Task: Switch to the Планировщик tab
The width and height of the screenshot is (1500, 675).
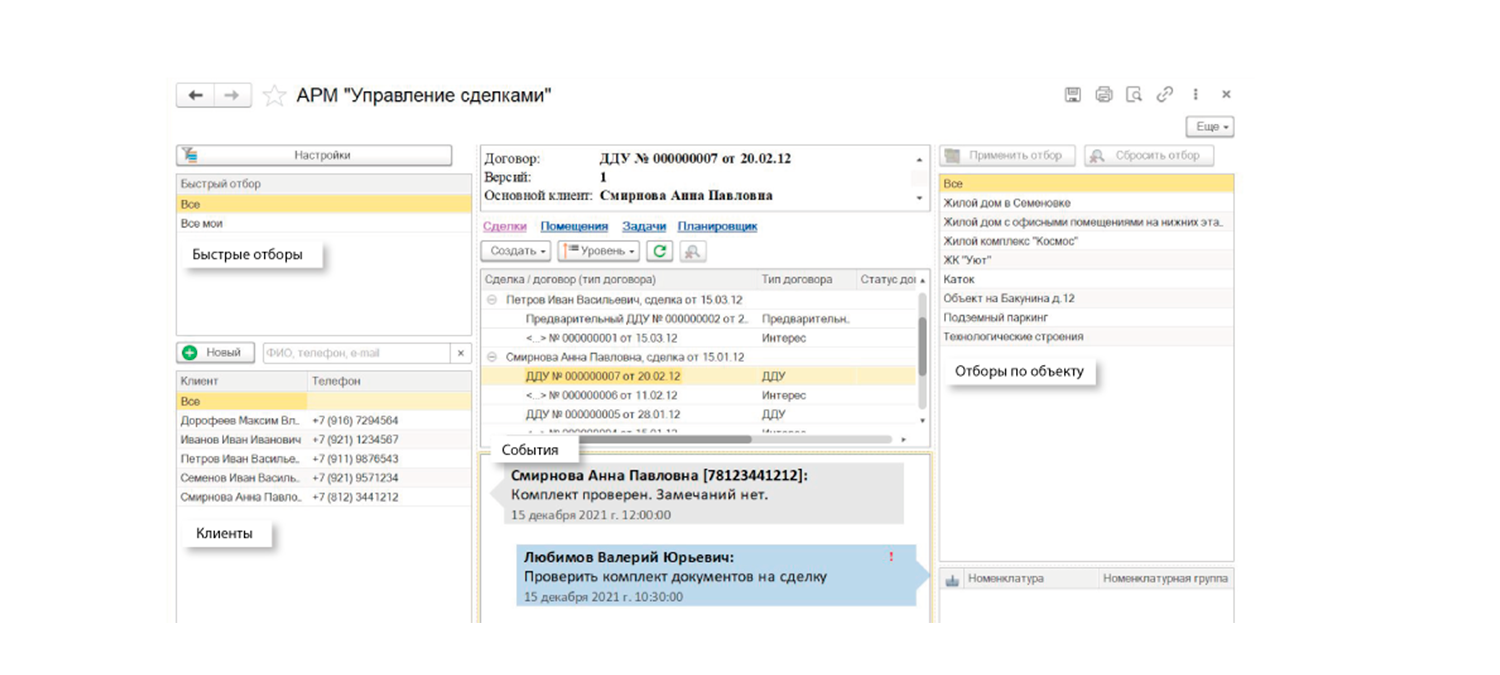Action: click(717, 227)
